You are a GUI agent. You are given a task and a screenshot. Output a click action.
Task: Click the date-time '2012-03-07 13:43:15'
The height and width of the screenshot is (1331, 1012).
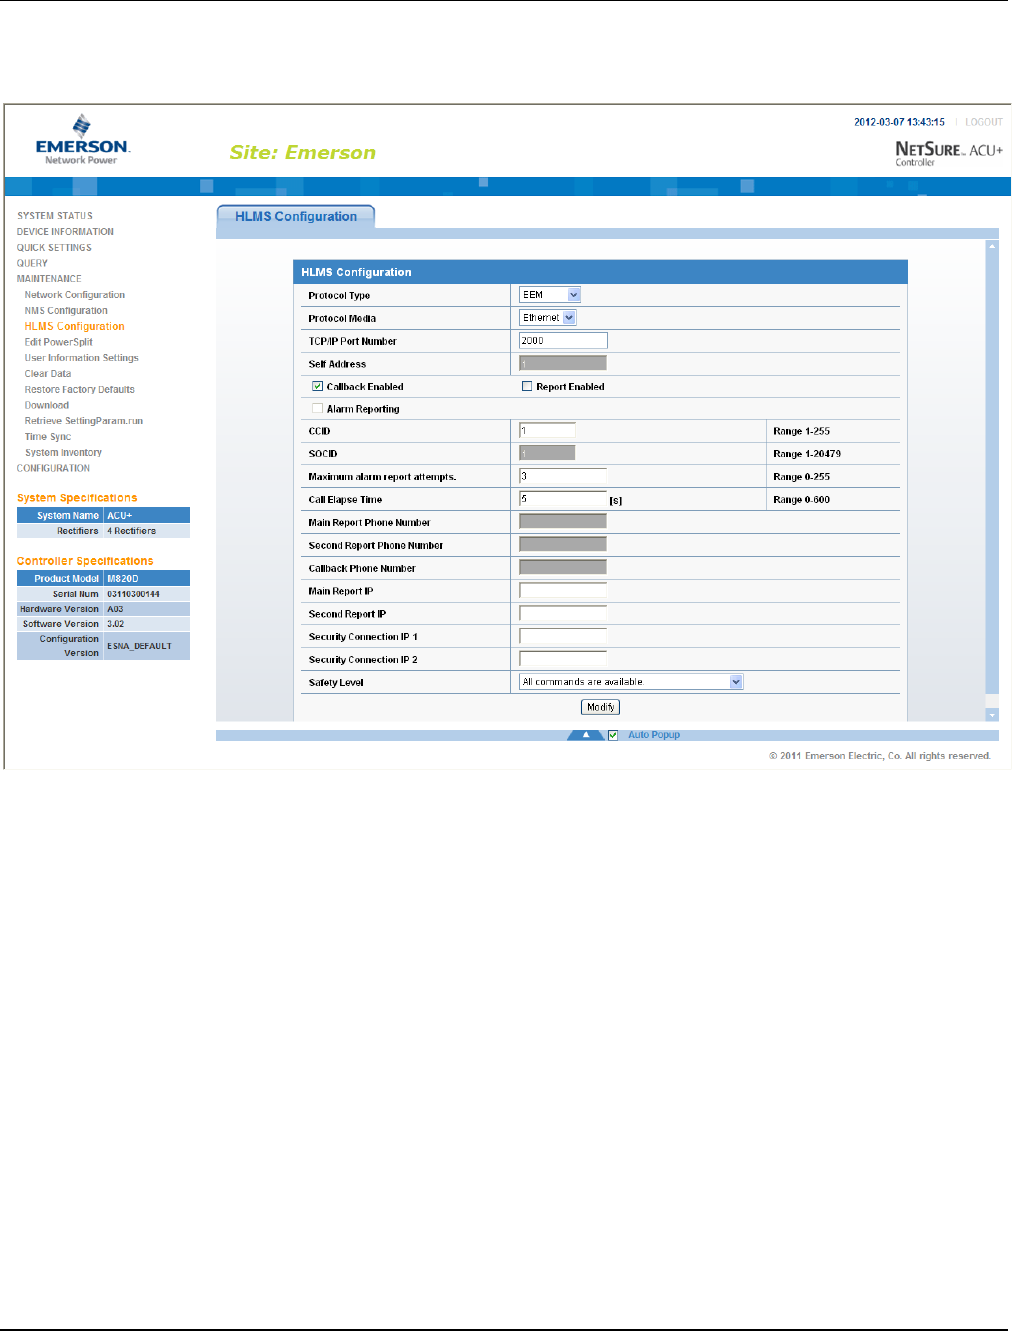pos(899,122)
